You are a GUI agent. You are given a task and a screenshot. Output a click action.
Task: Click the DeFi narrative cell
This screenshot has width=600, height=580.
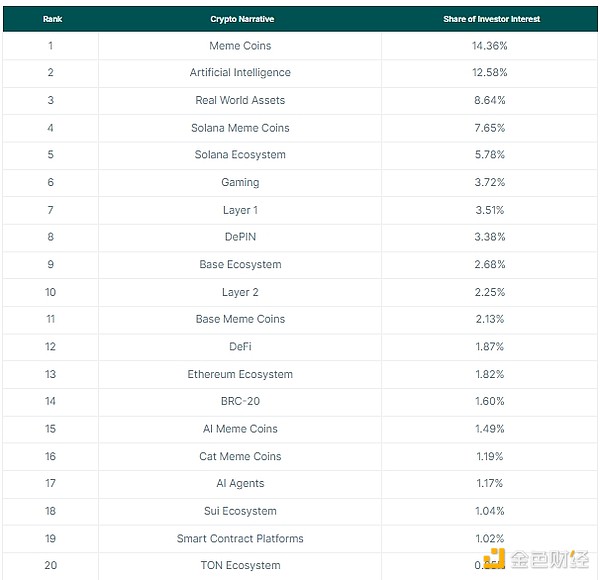[x=240, y=347]
